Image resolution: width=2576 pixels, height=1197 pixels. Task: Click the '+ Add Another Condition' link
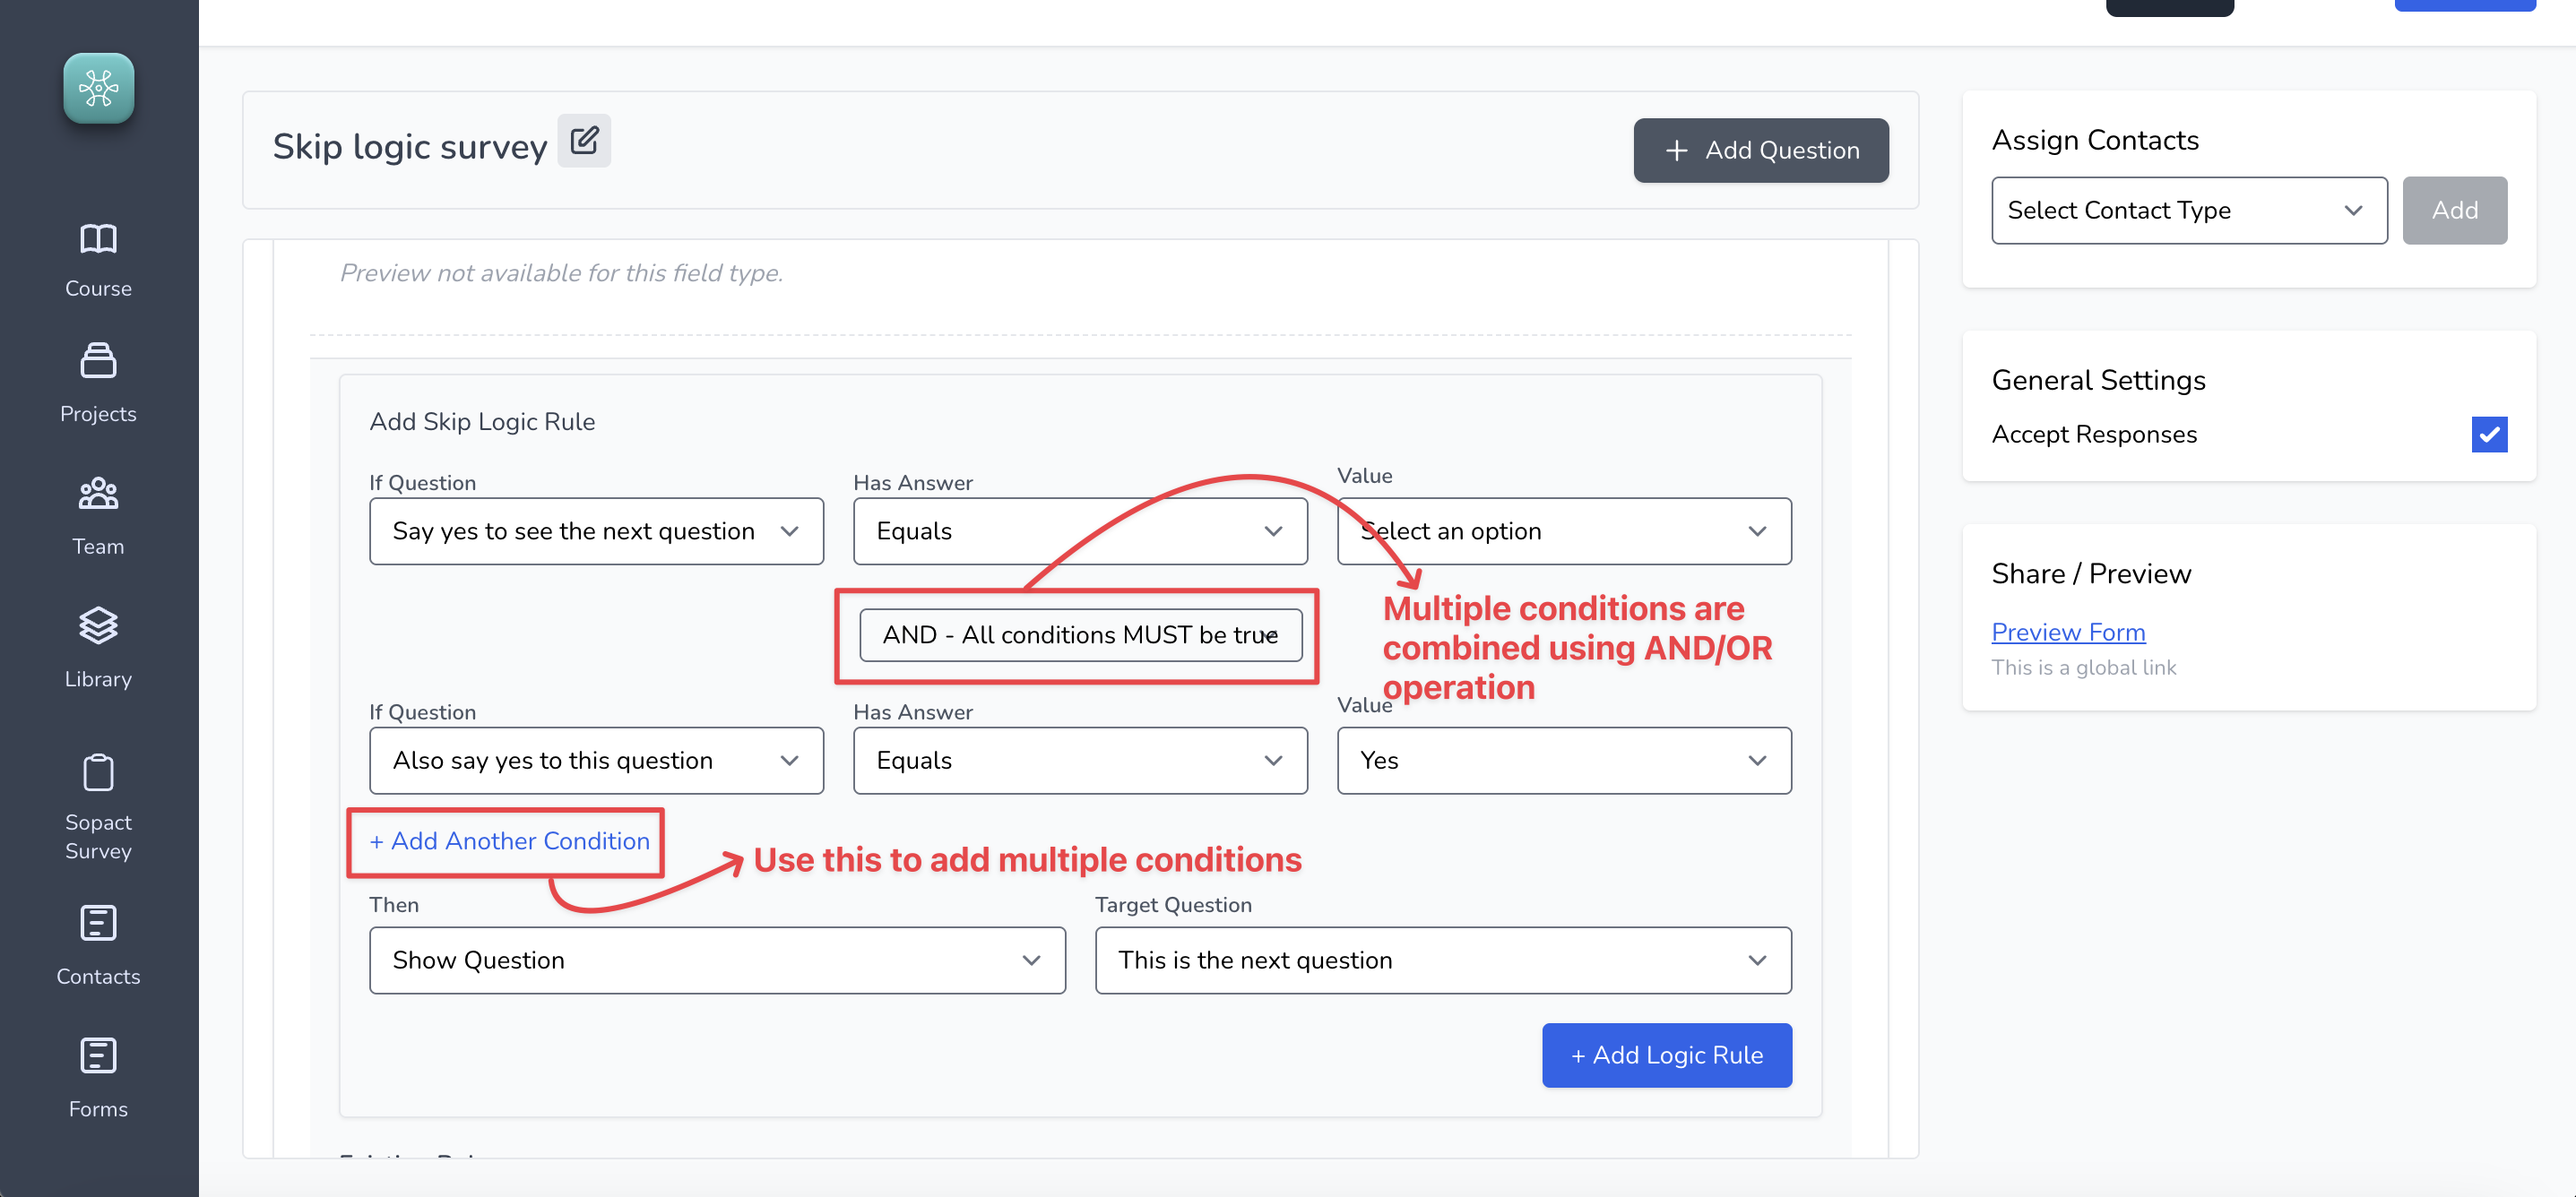[510, 841]
